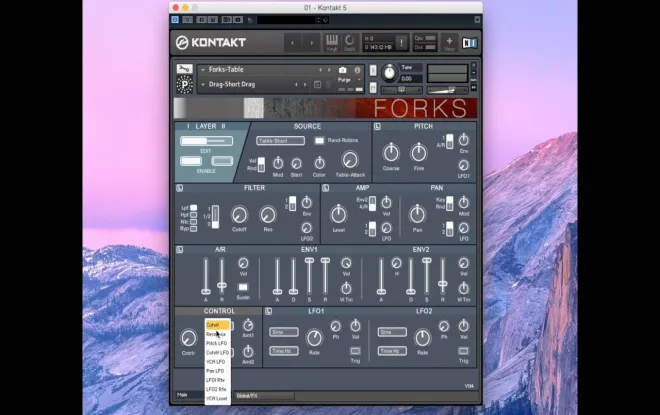Click the PITCH section link icon
Screen dimensions: 660x415
coord(377,126)
